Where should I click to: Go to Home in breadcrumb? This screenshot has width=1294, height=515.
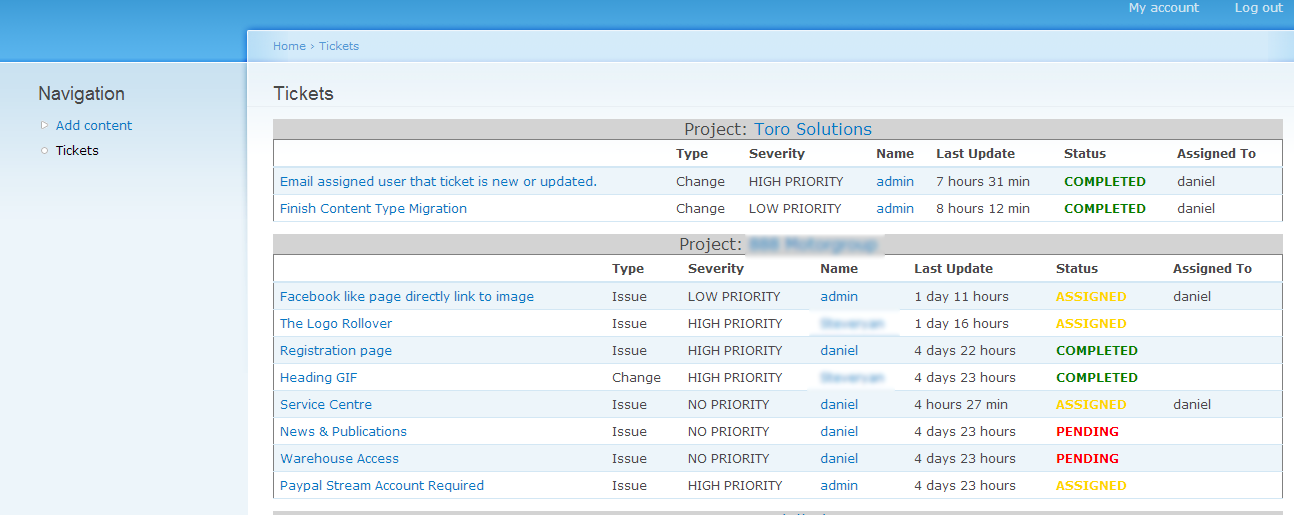point(289,46)
